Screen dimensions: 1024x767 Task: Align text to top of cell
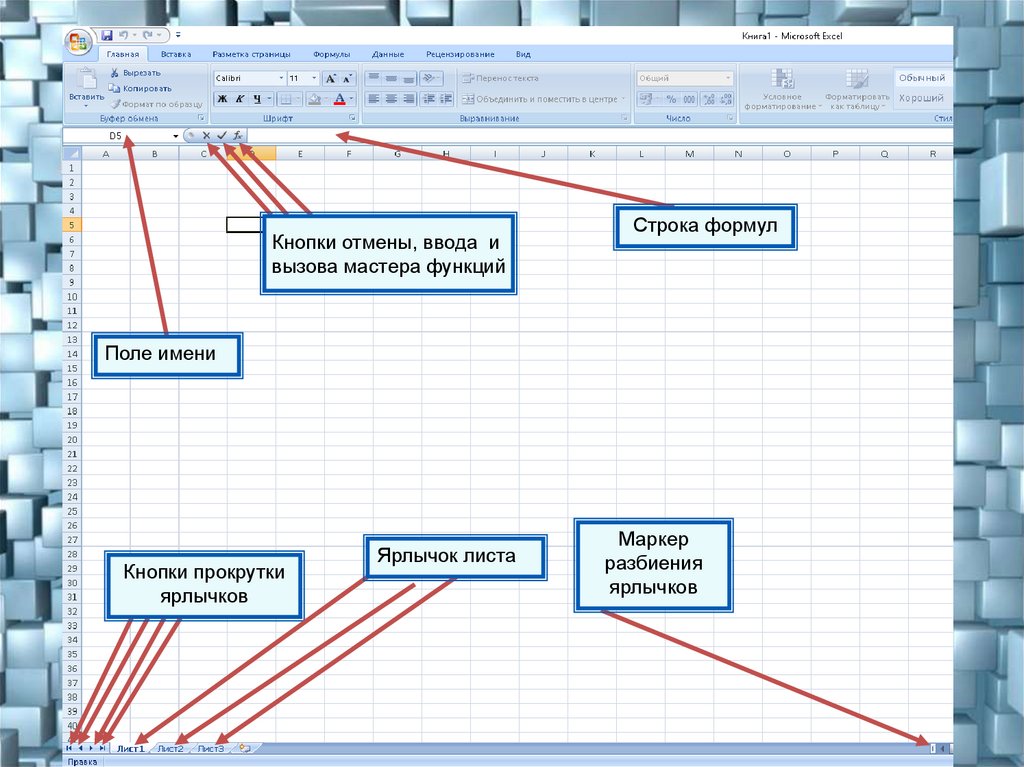(x=374, y=78)
